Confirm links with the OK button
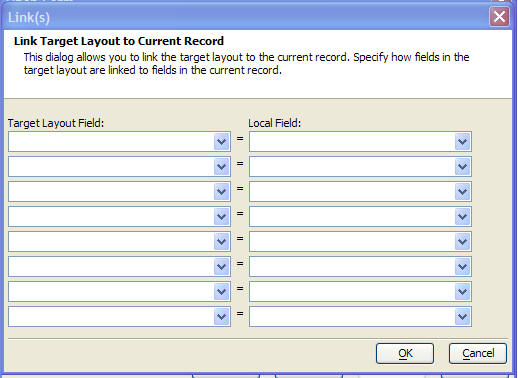This screenshot has width=518, height=378. pos(405,353)
